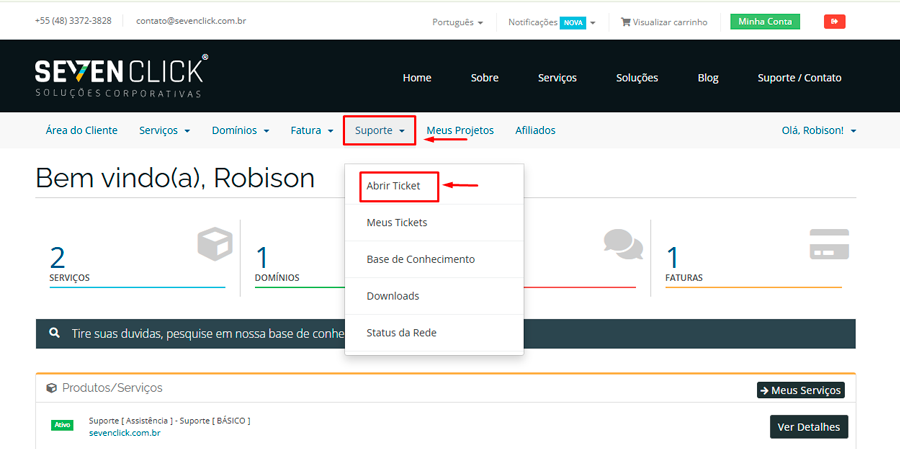The image size is (900, 449).
Task: Click the services box icon
Action: [214, 244]
